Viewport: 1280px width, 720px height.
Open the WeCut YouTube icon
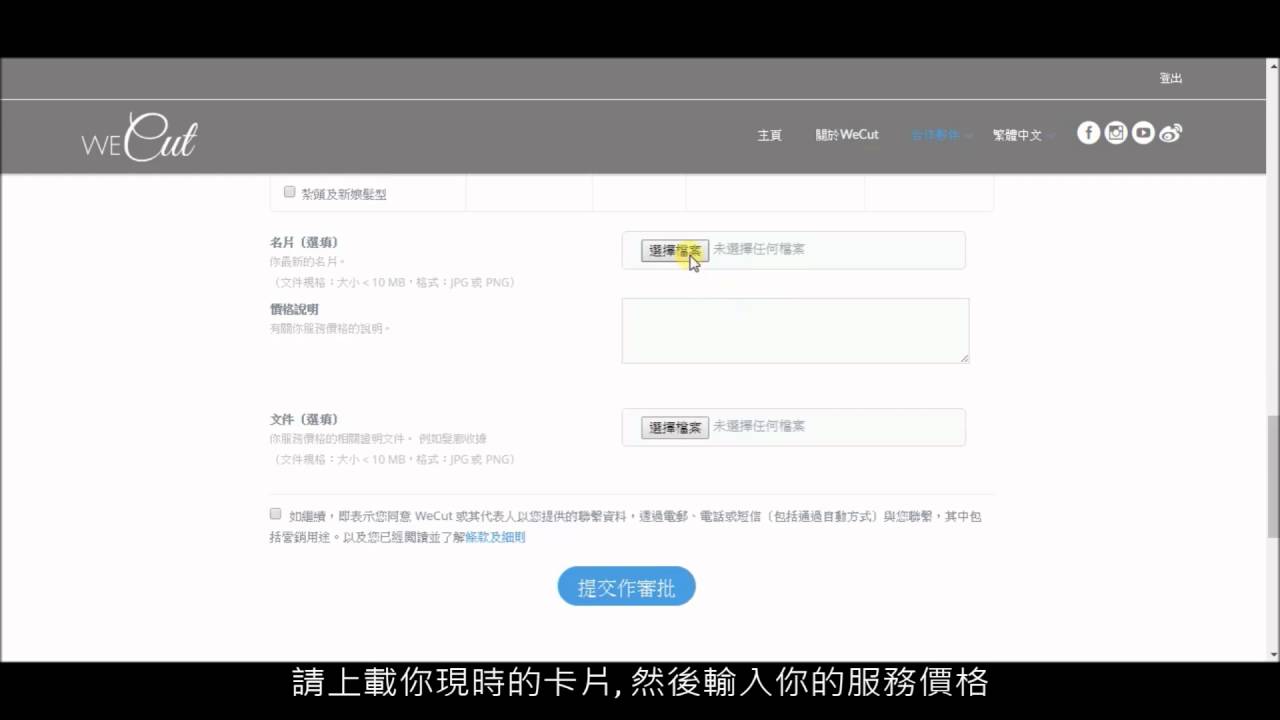1143,132
